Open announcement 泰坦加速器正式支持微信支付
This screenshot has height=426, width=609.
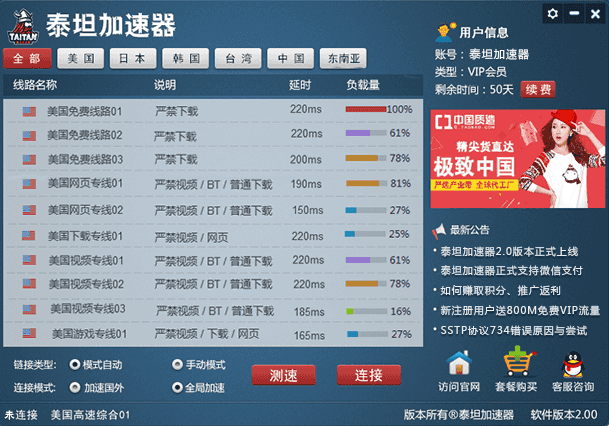(x=512, y=271)
